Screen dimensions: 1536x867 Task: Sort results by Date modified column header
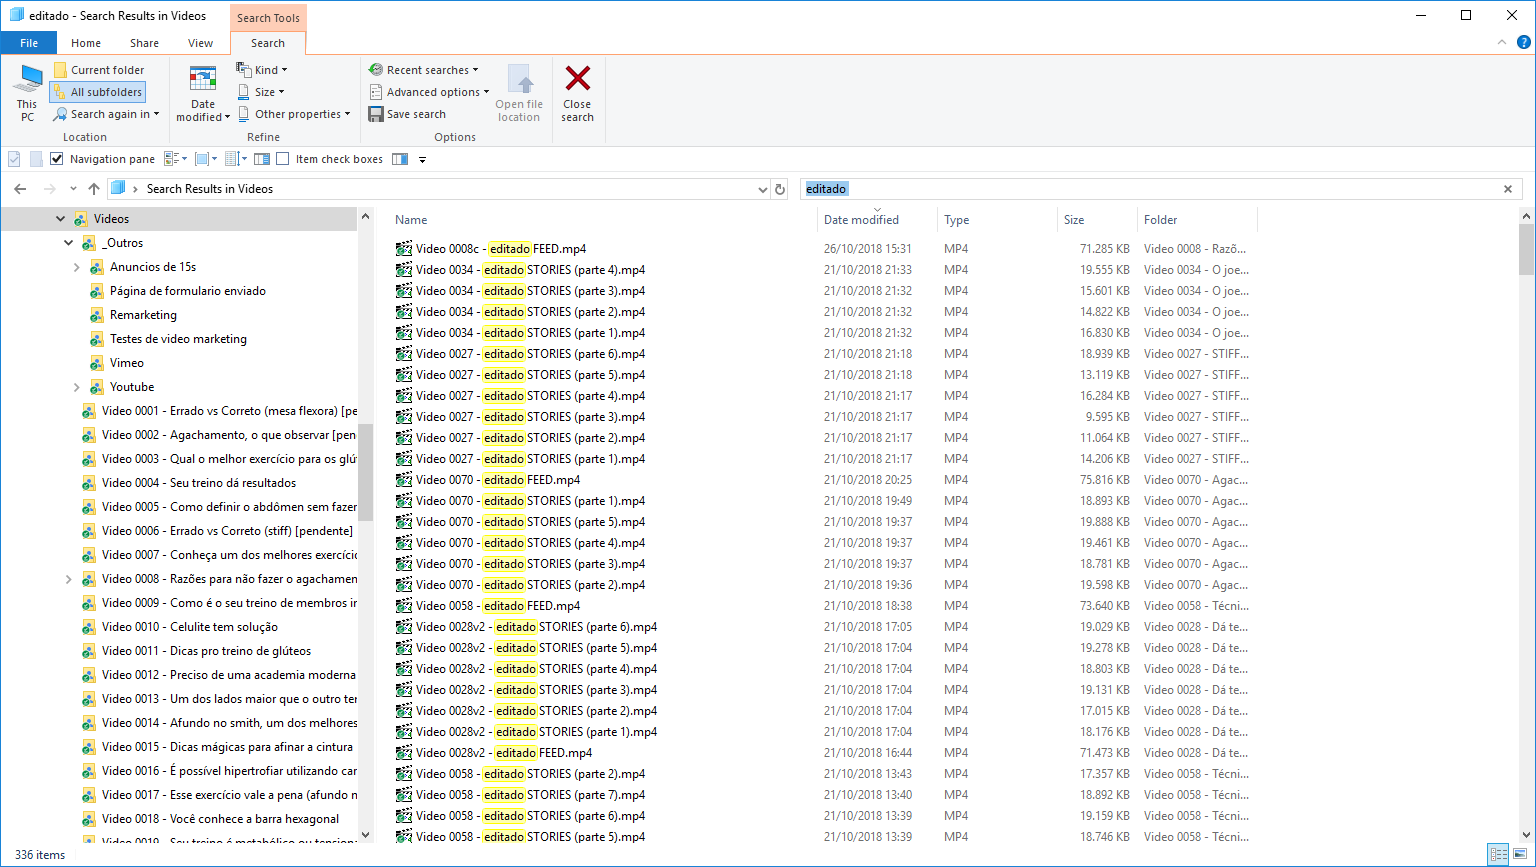click(x=861, y=220)
